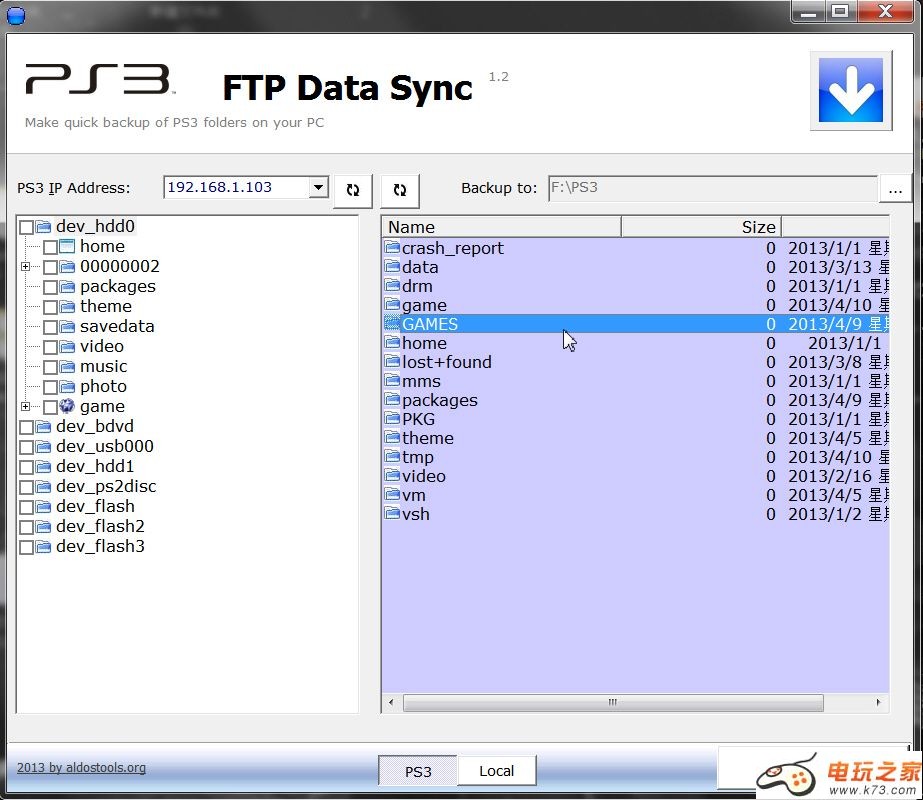Screen dimensions: 923x800
Task: Open the aldostools.org link
Action: (81, 768)
